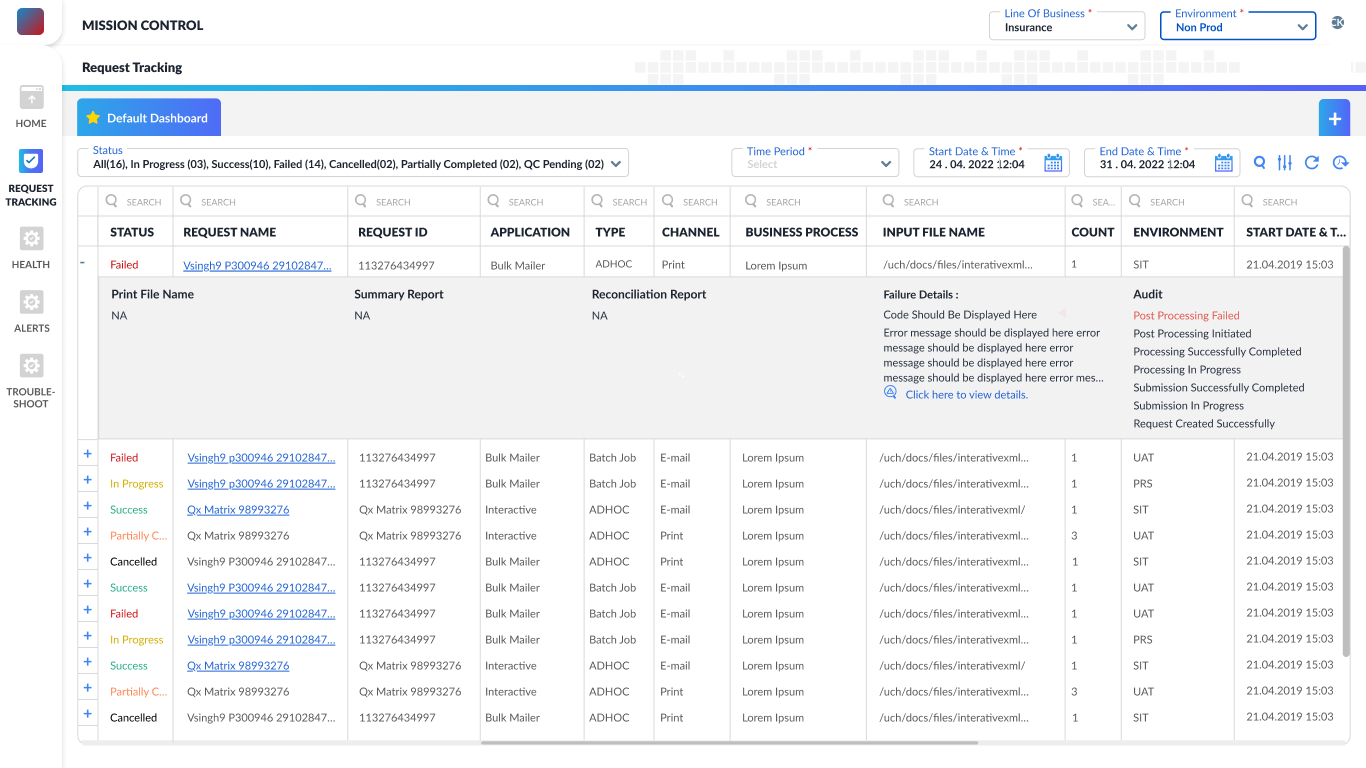Open the Status filter dropdown

coord(353,163)
